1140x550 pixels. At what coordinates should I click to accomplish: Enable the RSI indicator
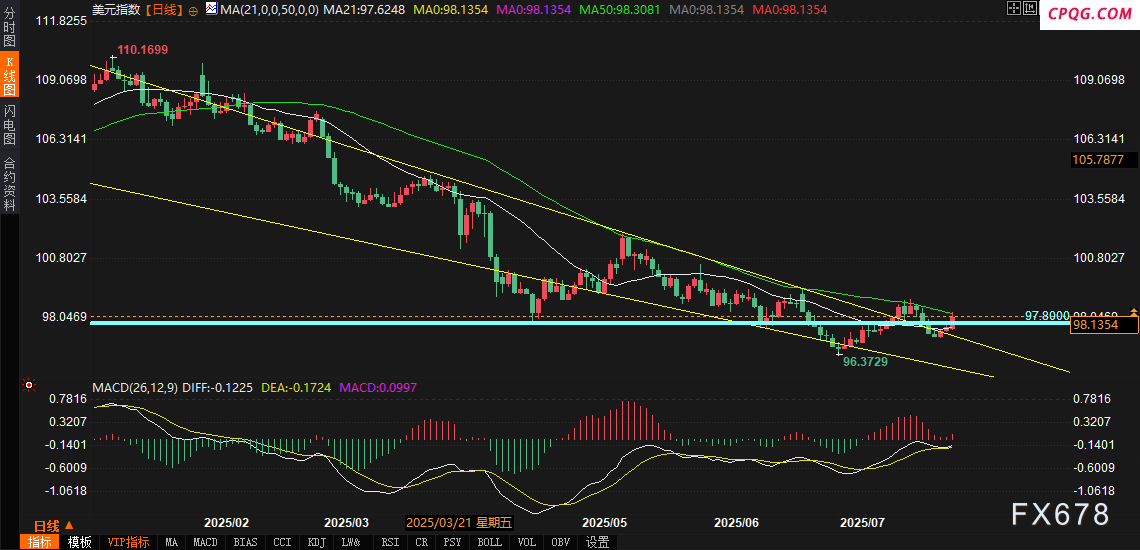tap(389, 542)
